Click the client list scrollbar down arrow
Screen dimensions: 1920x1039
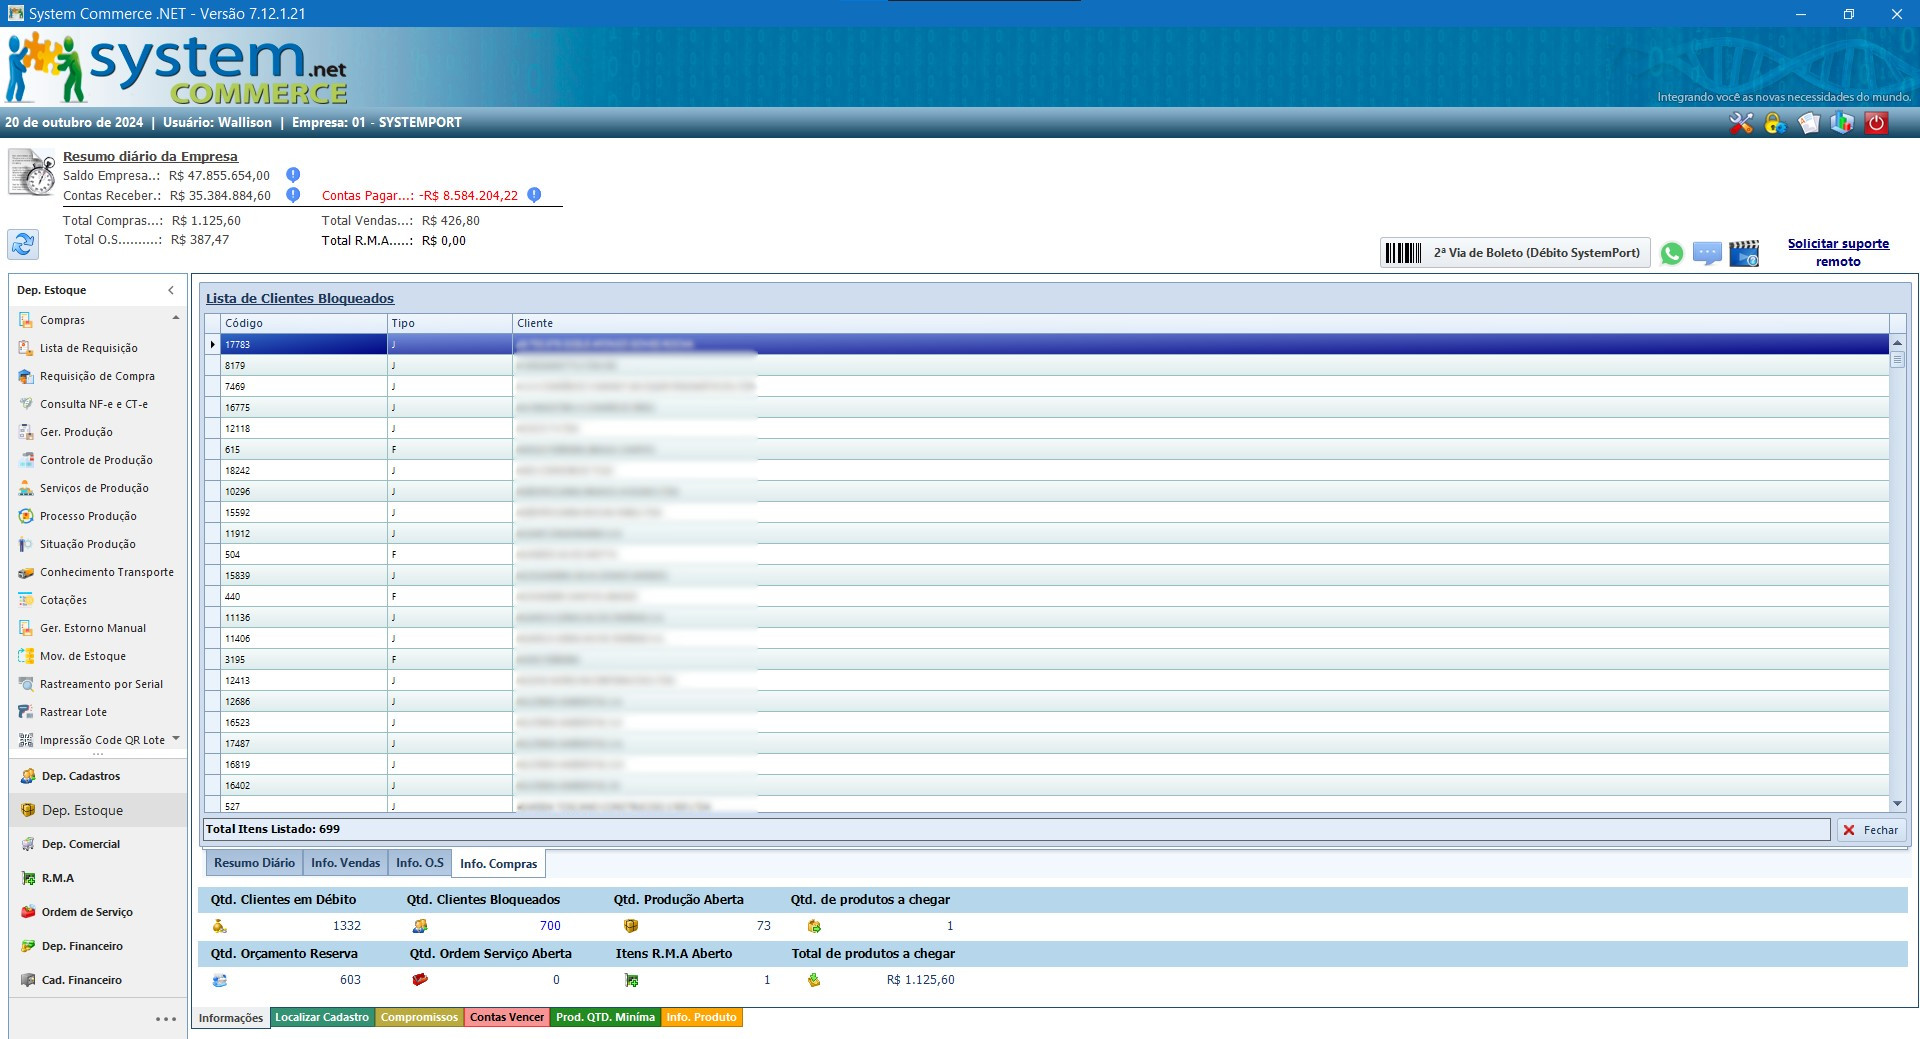click(x=1897, y=804)
